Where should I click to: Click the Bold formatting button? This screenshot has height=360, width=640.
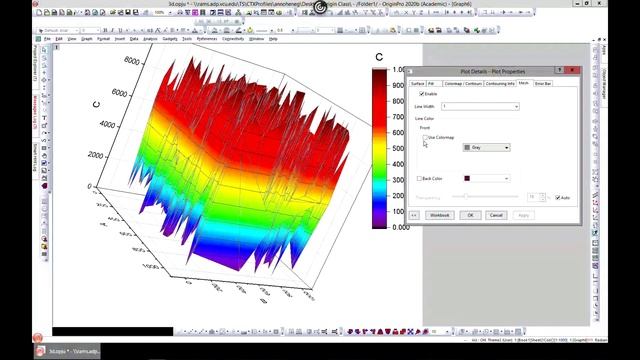coord(105,31)
